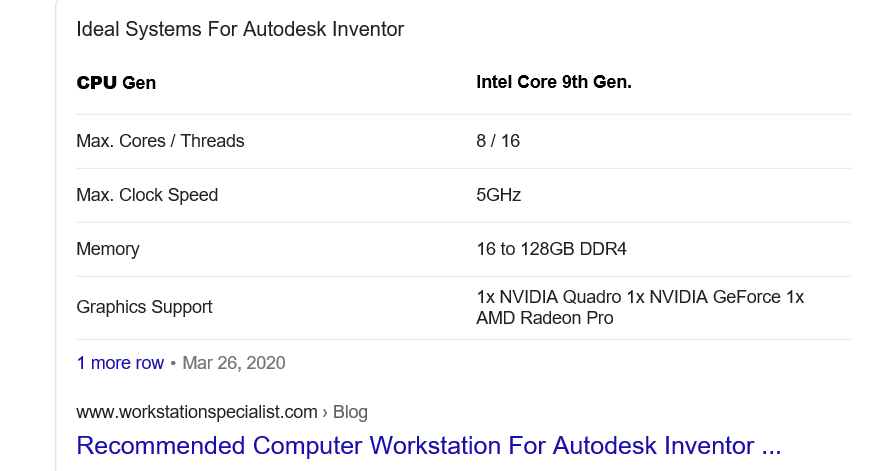The width and height of the screenshot is (869, 471).
Task: Click the Blog breadcrumb text
Action: point(349,411)
